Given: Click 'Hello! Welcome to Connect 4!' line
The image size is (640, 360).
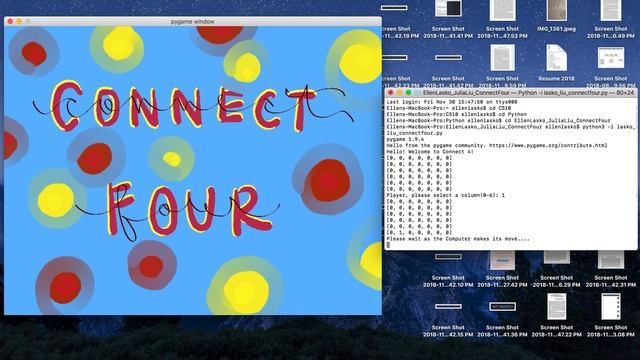Looking at the screenshot, I should coord(430,151).
